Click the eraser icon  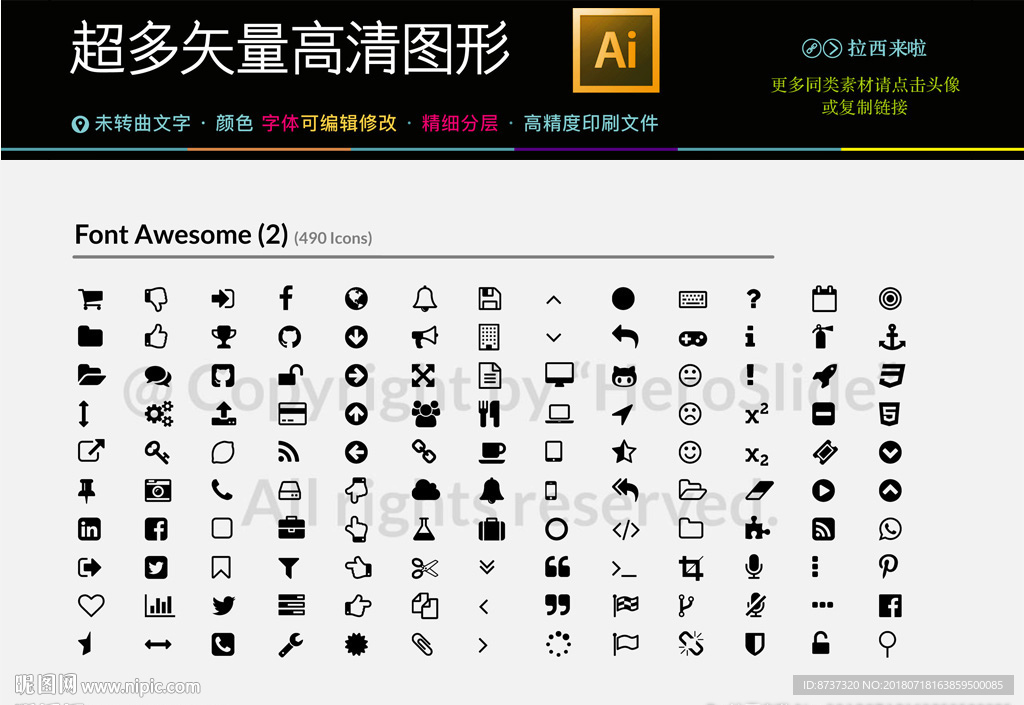click(x=760, y=490)
